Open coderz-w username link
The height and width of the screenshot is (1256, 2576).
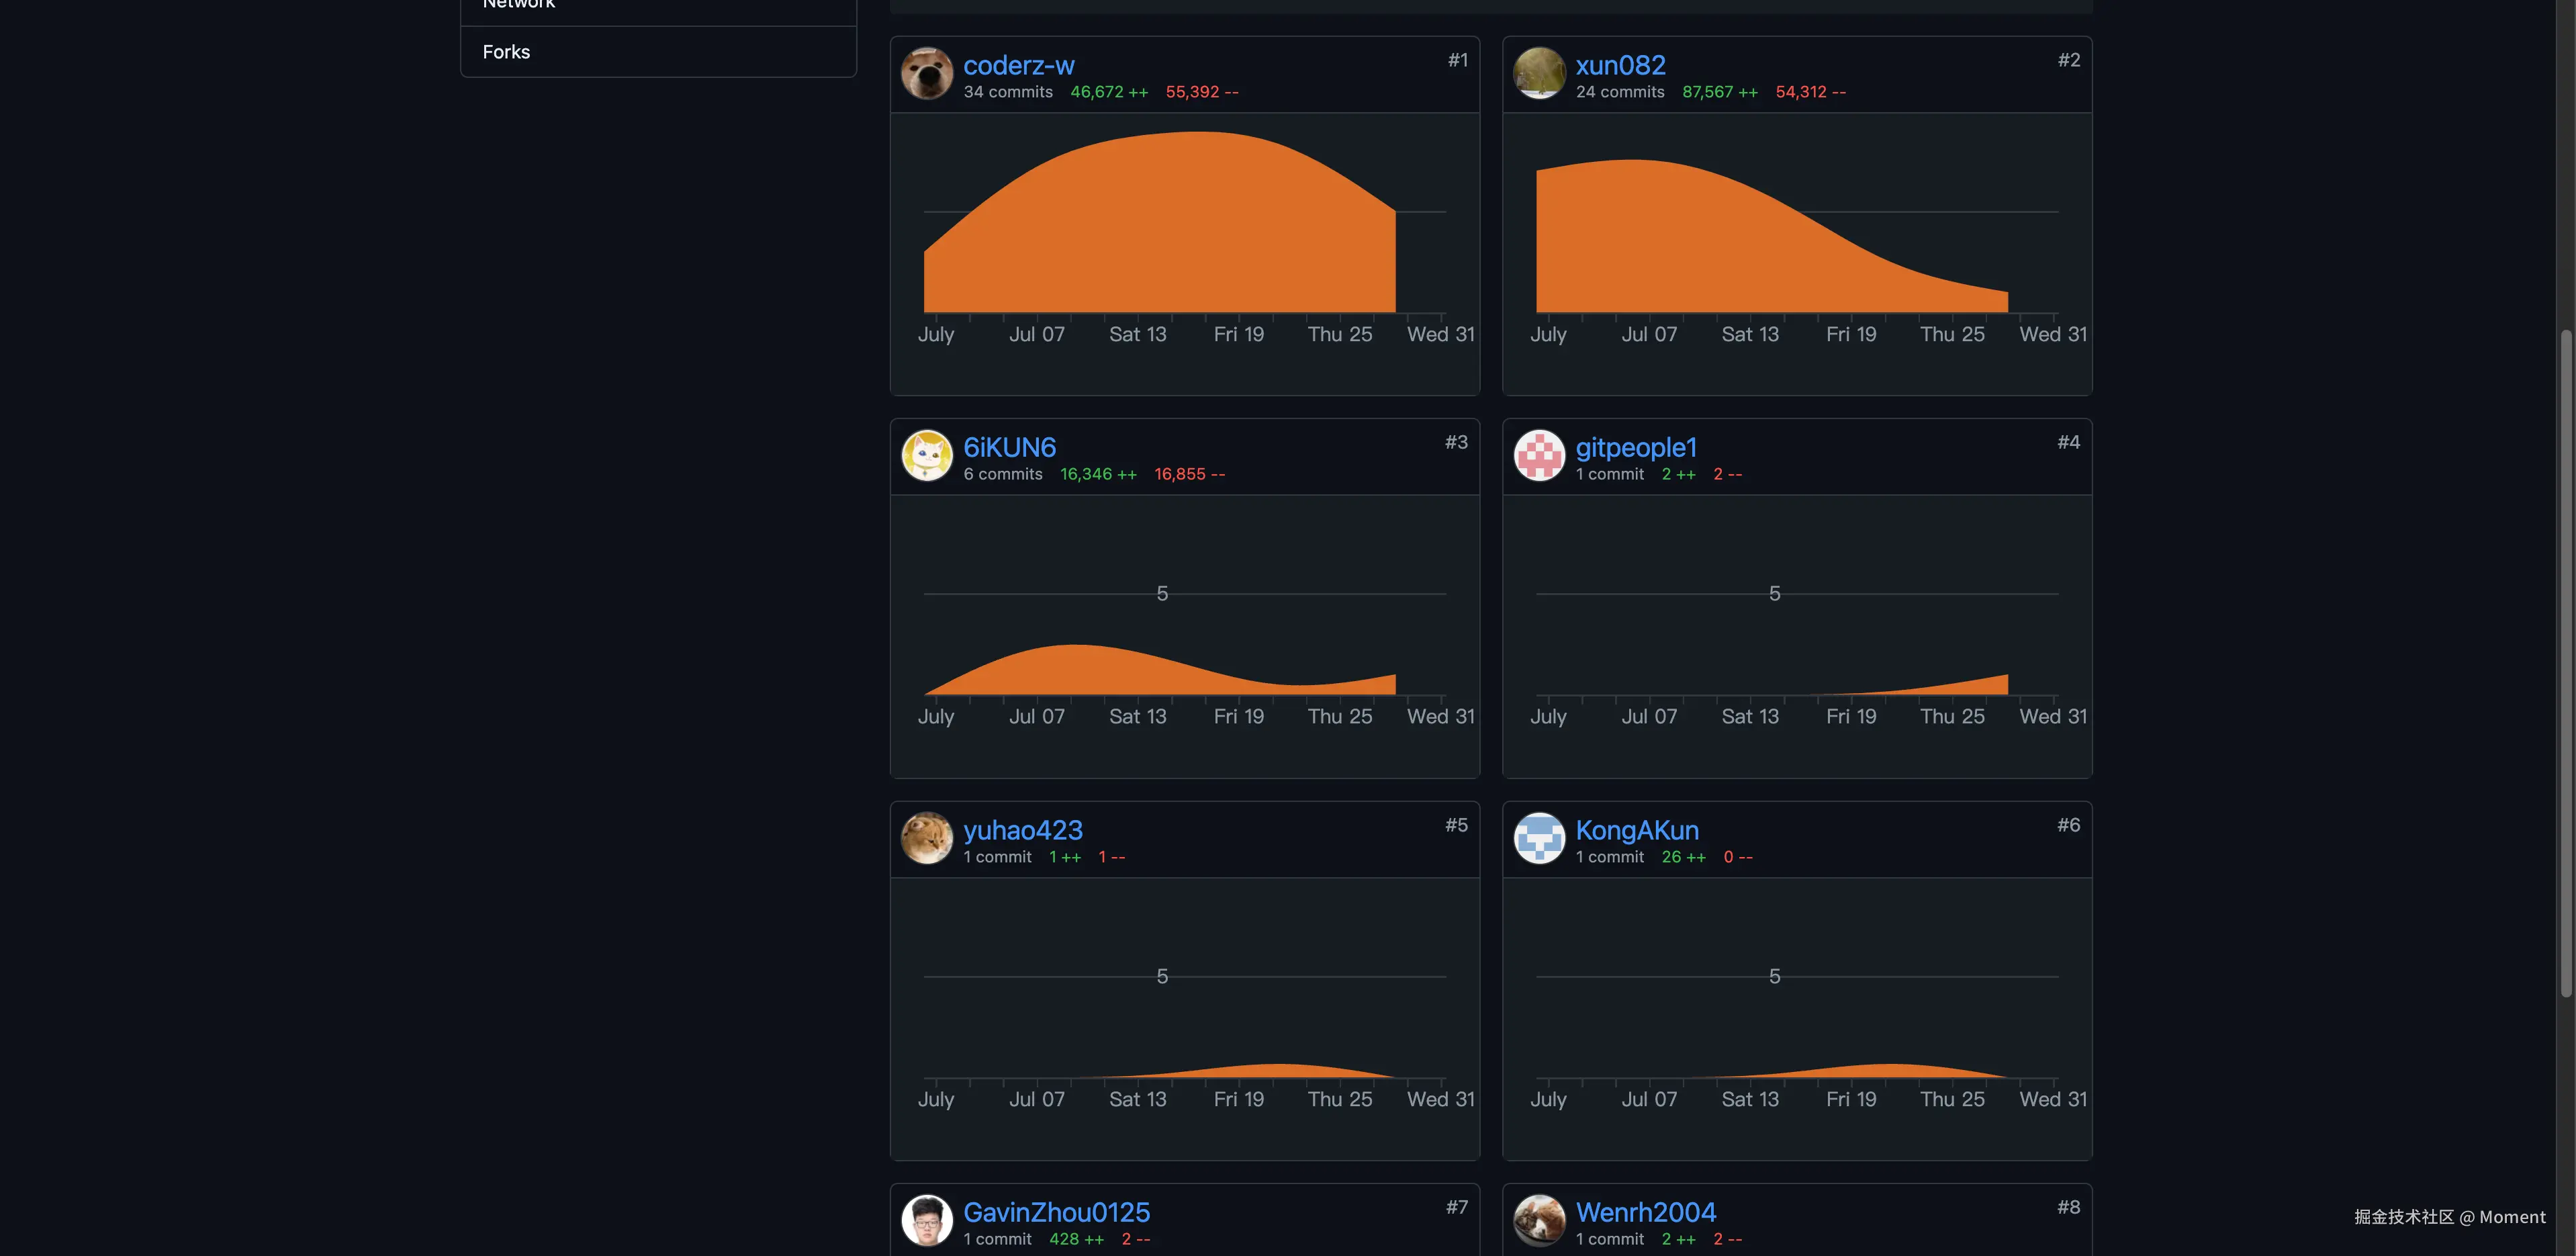[x=1018, y=66]
